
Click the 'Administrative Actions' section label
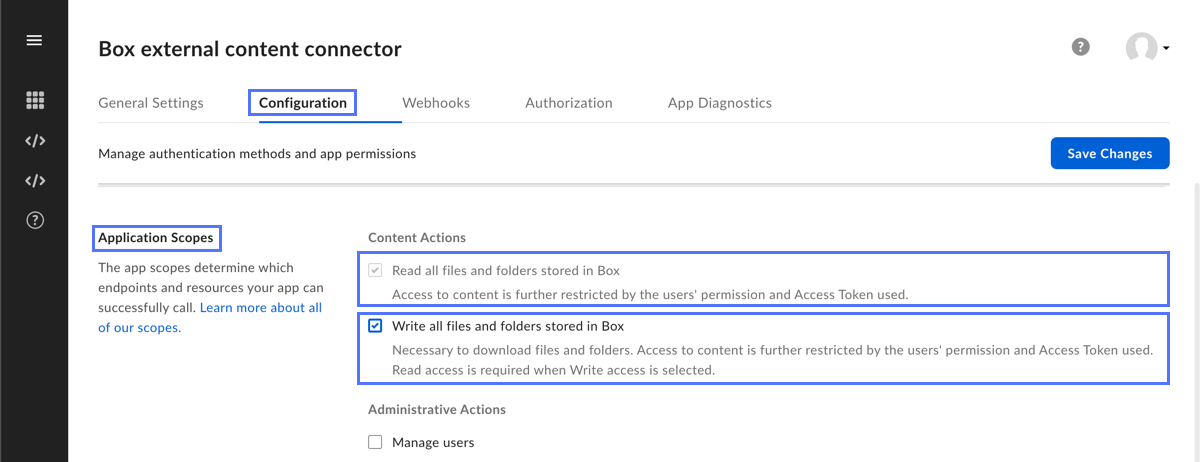(437, 410)
